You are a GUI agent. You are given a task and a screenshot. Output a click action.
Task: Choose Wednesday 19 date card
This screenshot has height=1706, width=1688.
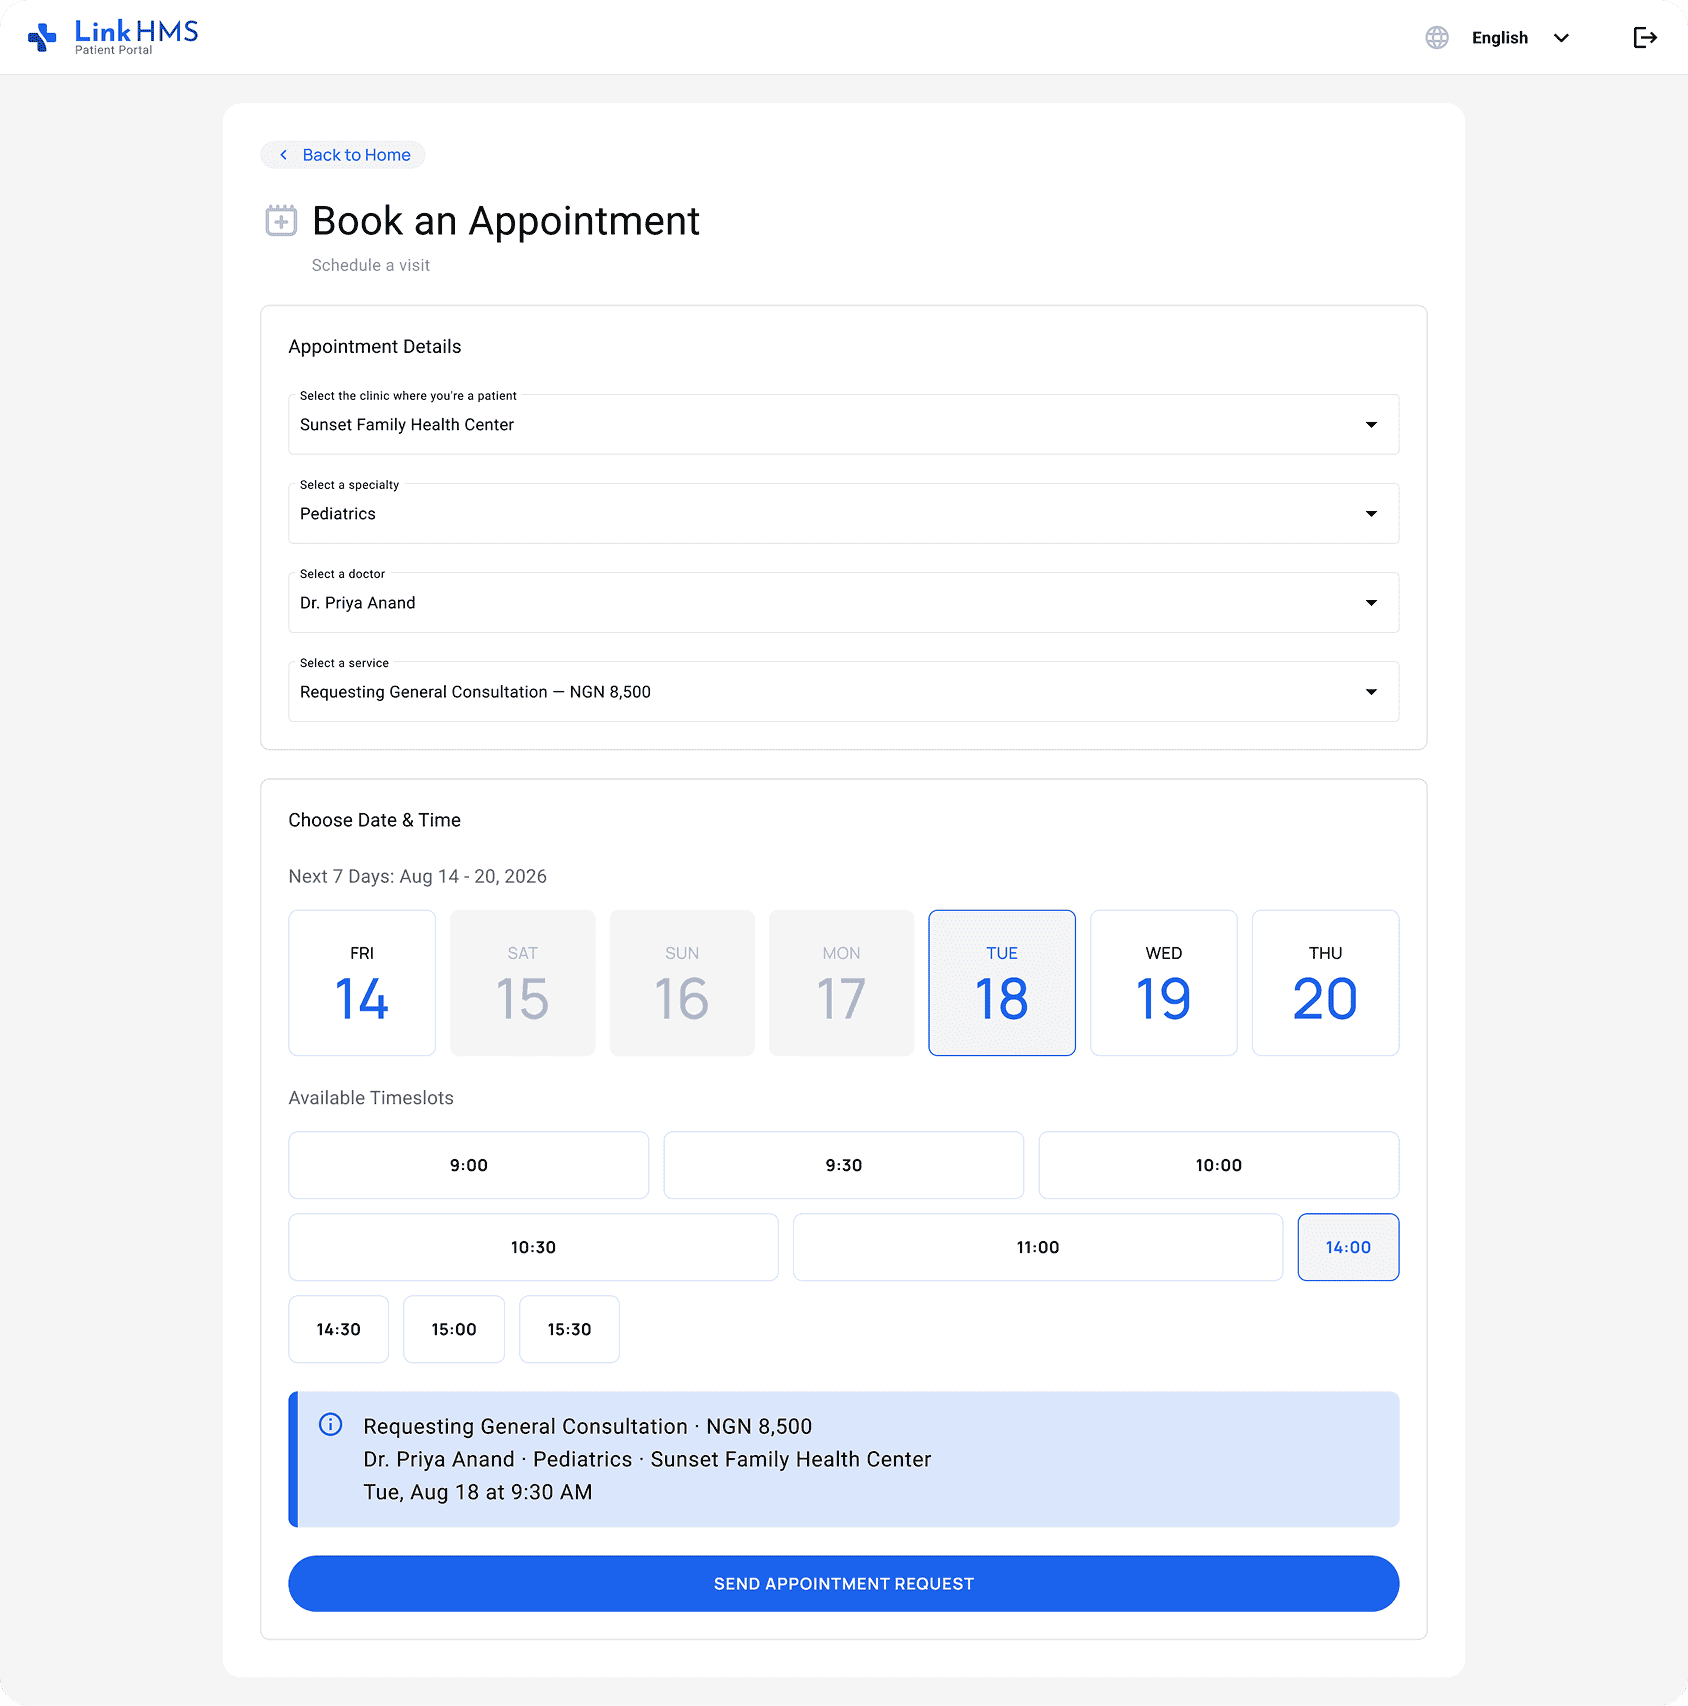click(x=1164, y=983)
